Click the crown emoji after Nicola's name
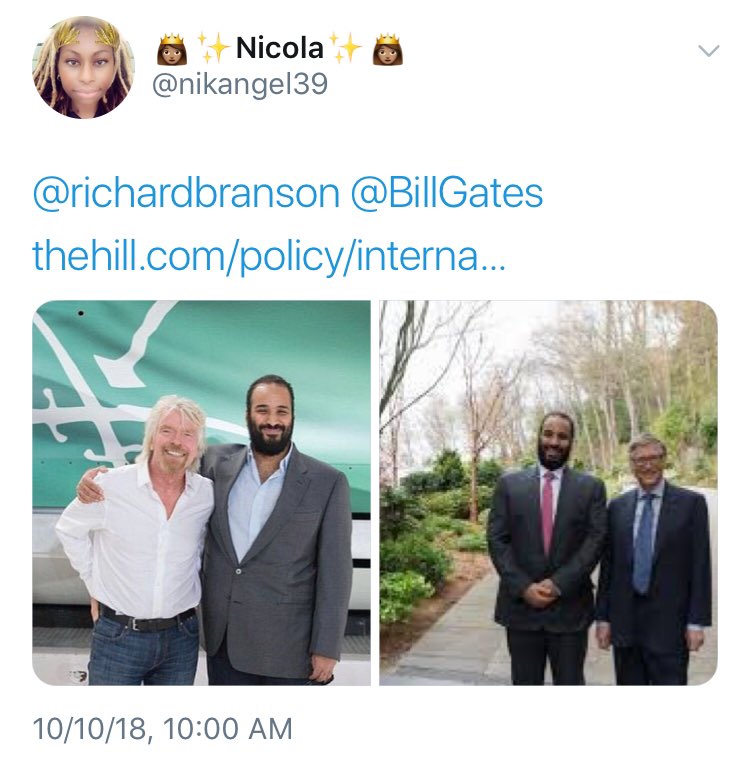The height and width of the screenshot is (766, 750). 387,49
